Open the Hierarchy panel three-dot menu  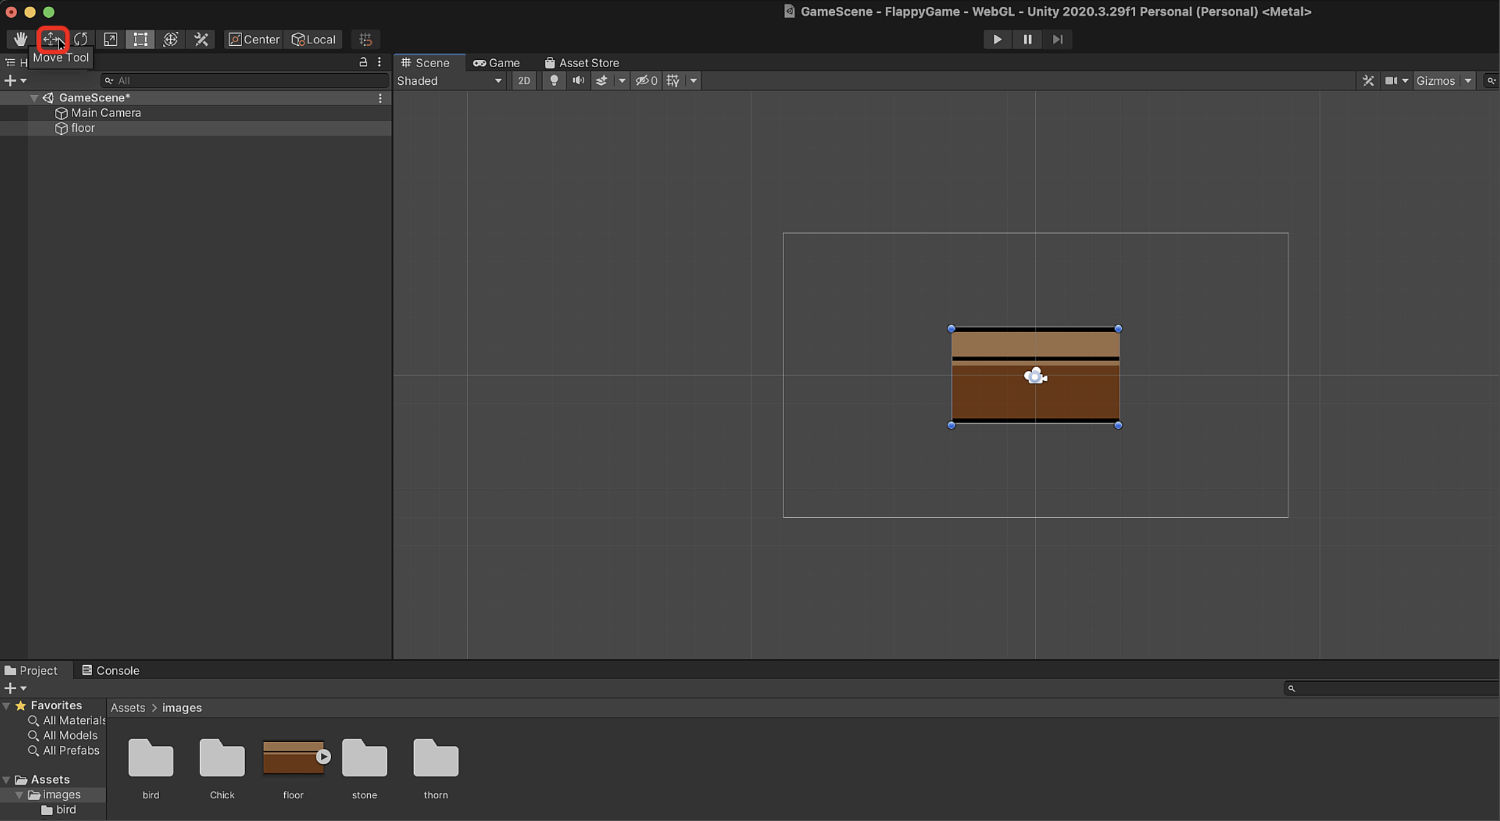pyautogui.click(x=379, y=62)
